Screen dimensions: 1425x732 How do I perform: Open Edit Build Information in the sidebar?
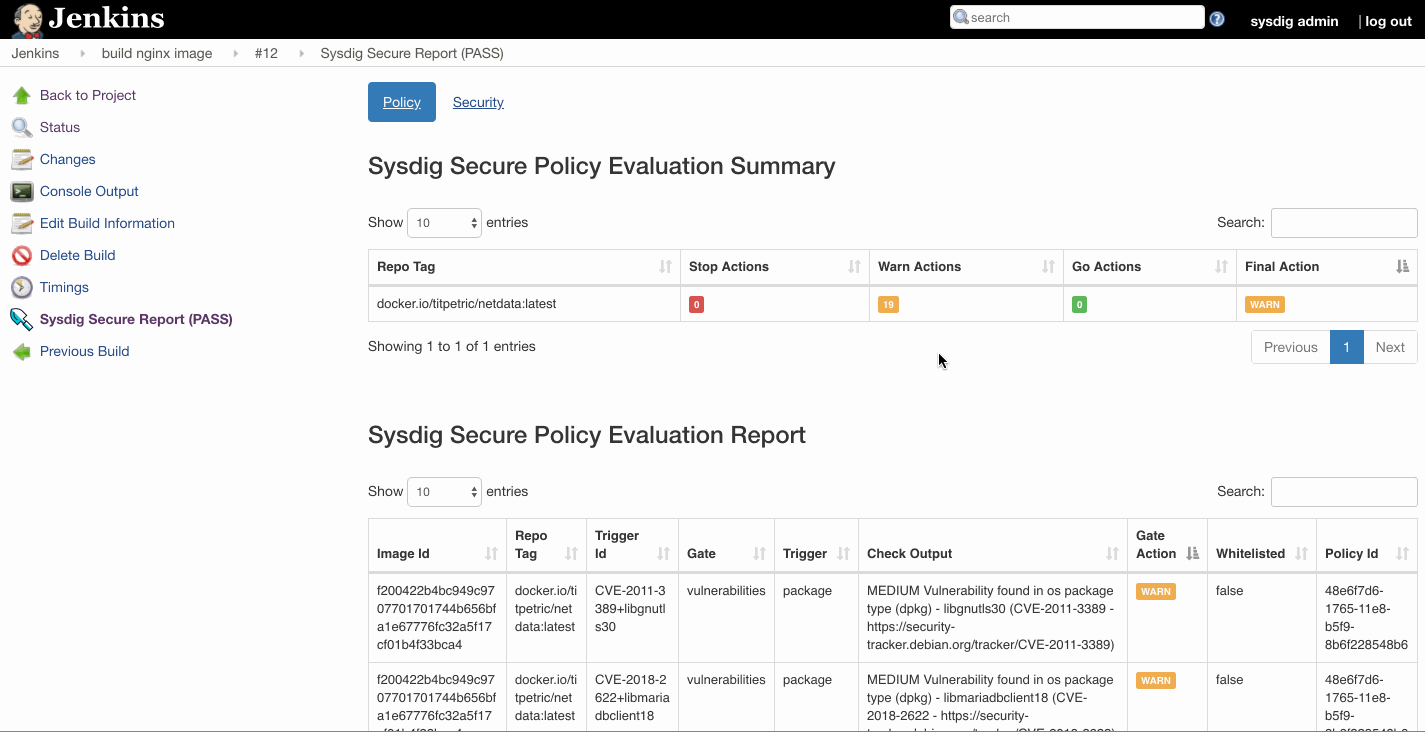click(107, 223)
